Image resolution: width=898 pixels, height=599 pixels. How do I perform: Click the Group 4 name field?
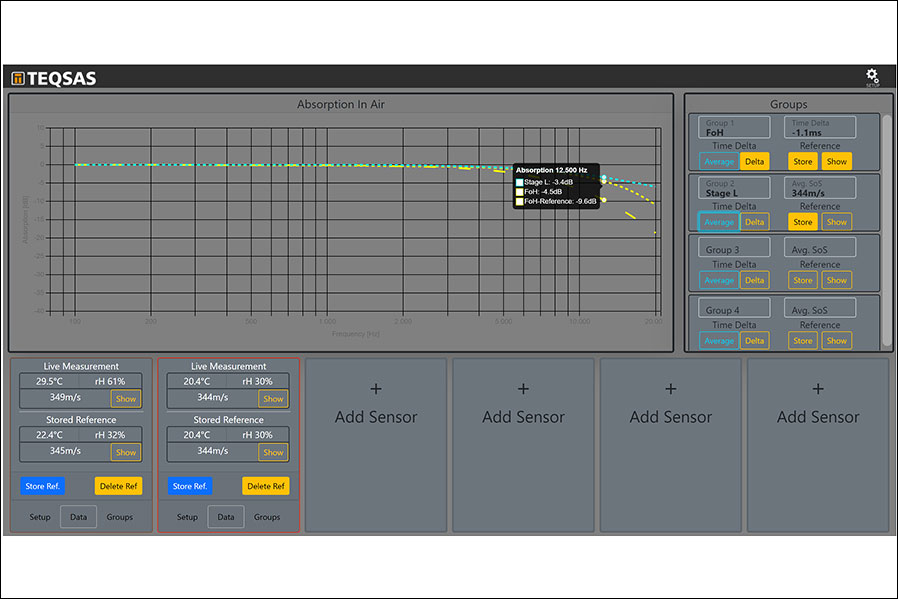(734, 308)
